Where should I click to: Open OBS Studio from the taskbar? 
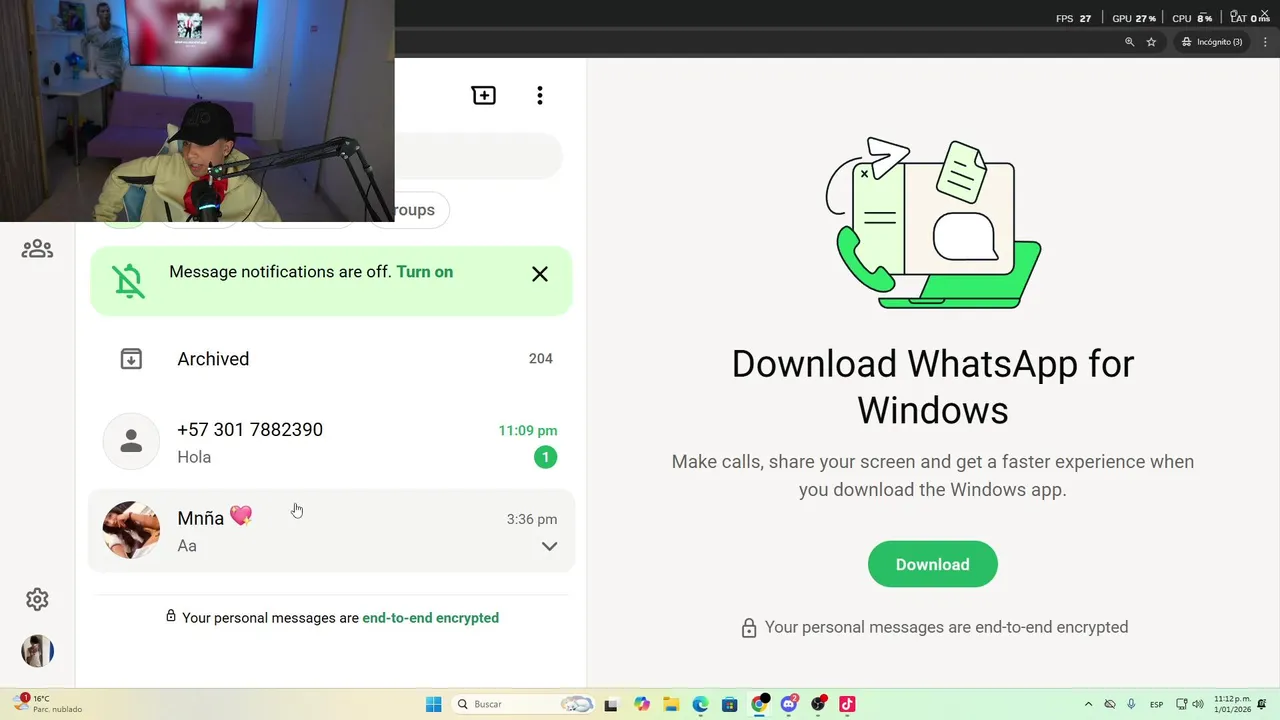(819, 704)
